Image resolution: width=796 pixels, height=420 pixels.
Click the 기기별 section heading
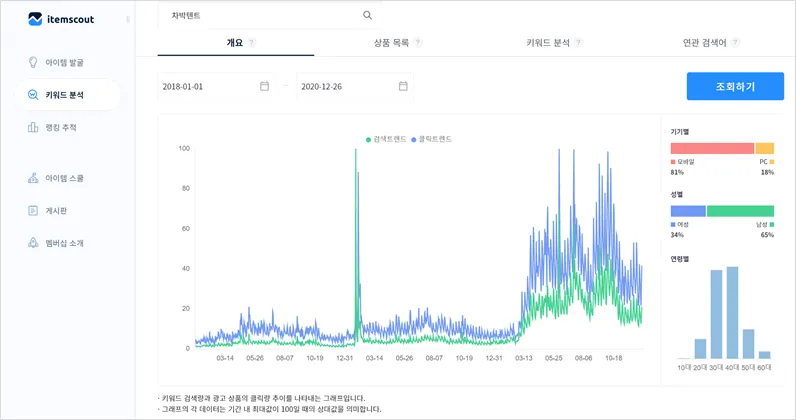tap(679, 132)
